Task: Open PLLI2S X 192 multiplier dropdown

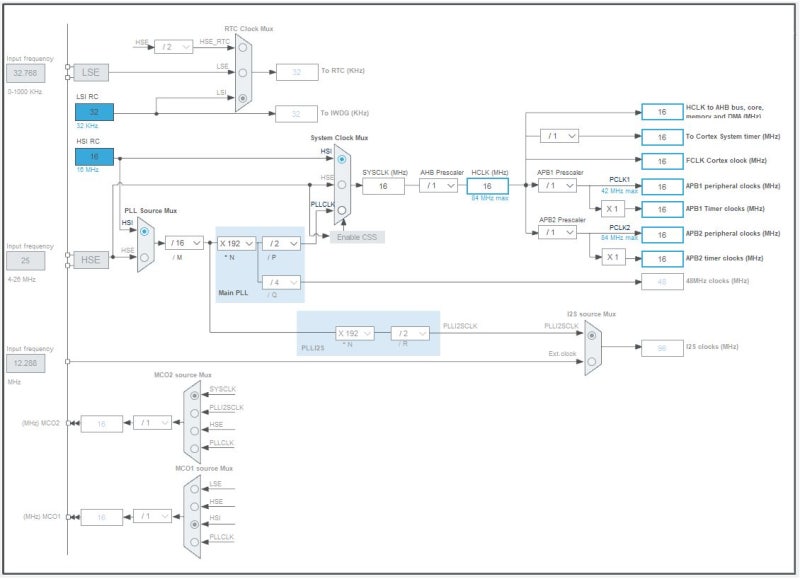Action: [355, 334]
